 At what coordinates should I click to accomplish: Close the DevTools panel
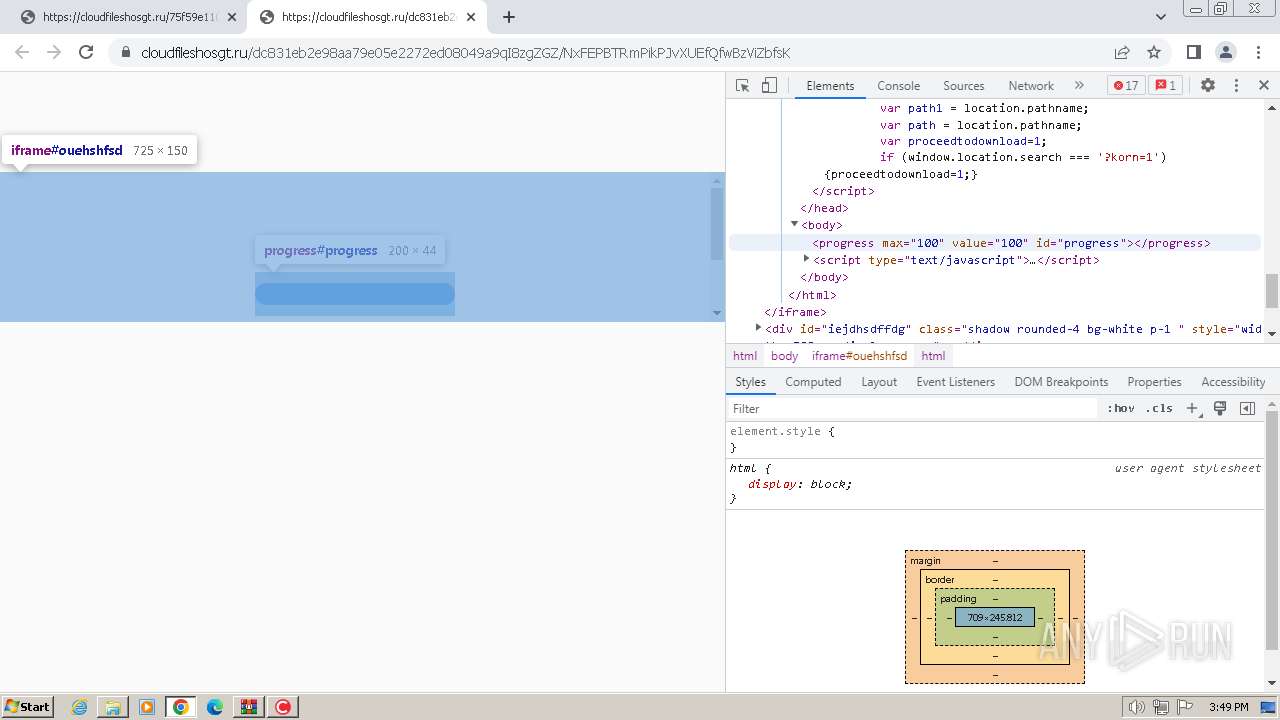click(1264, 85)
